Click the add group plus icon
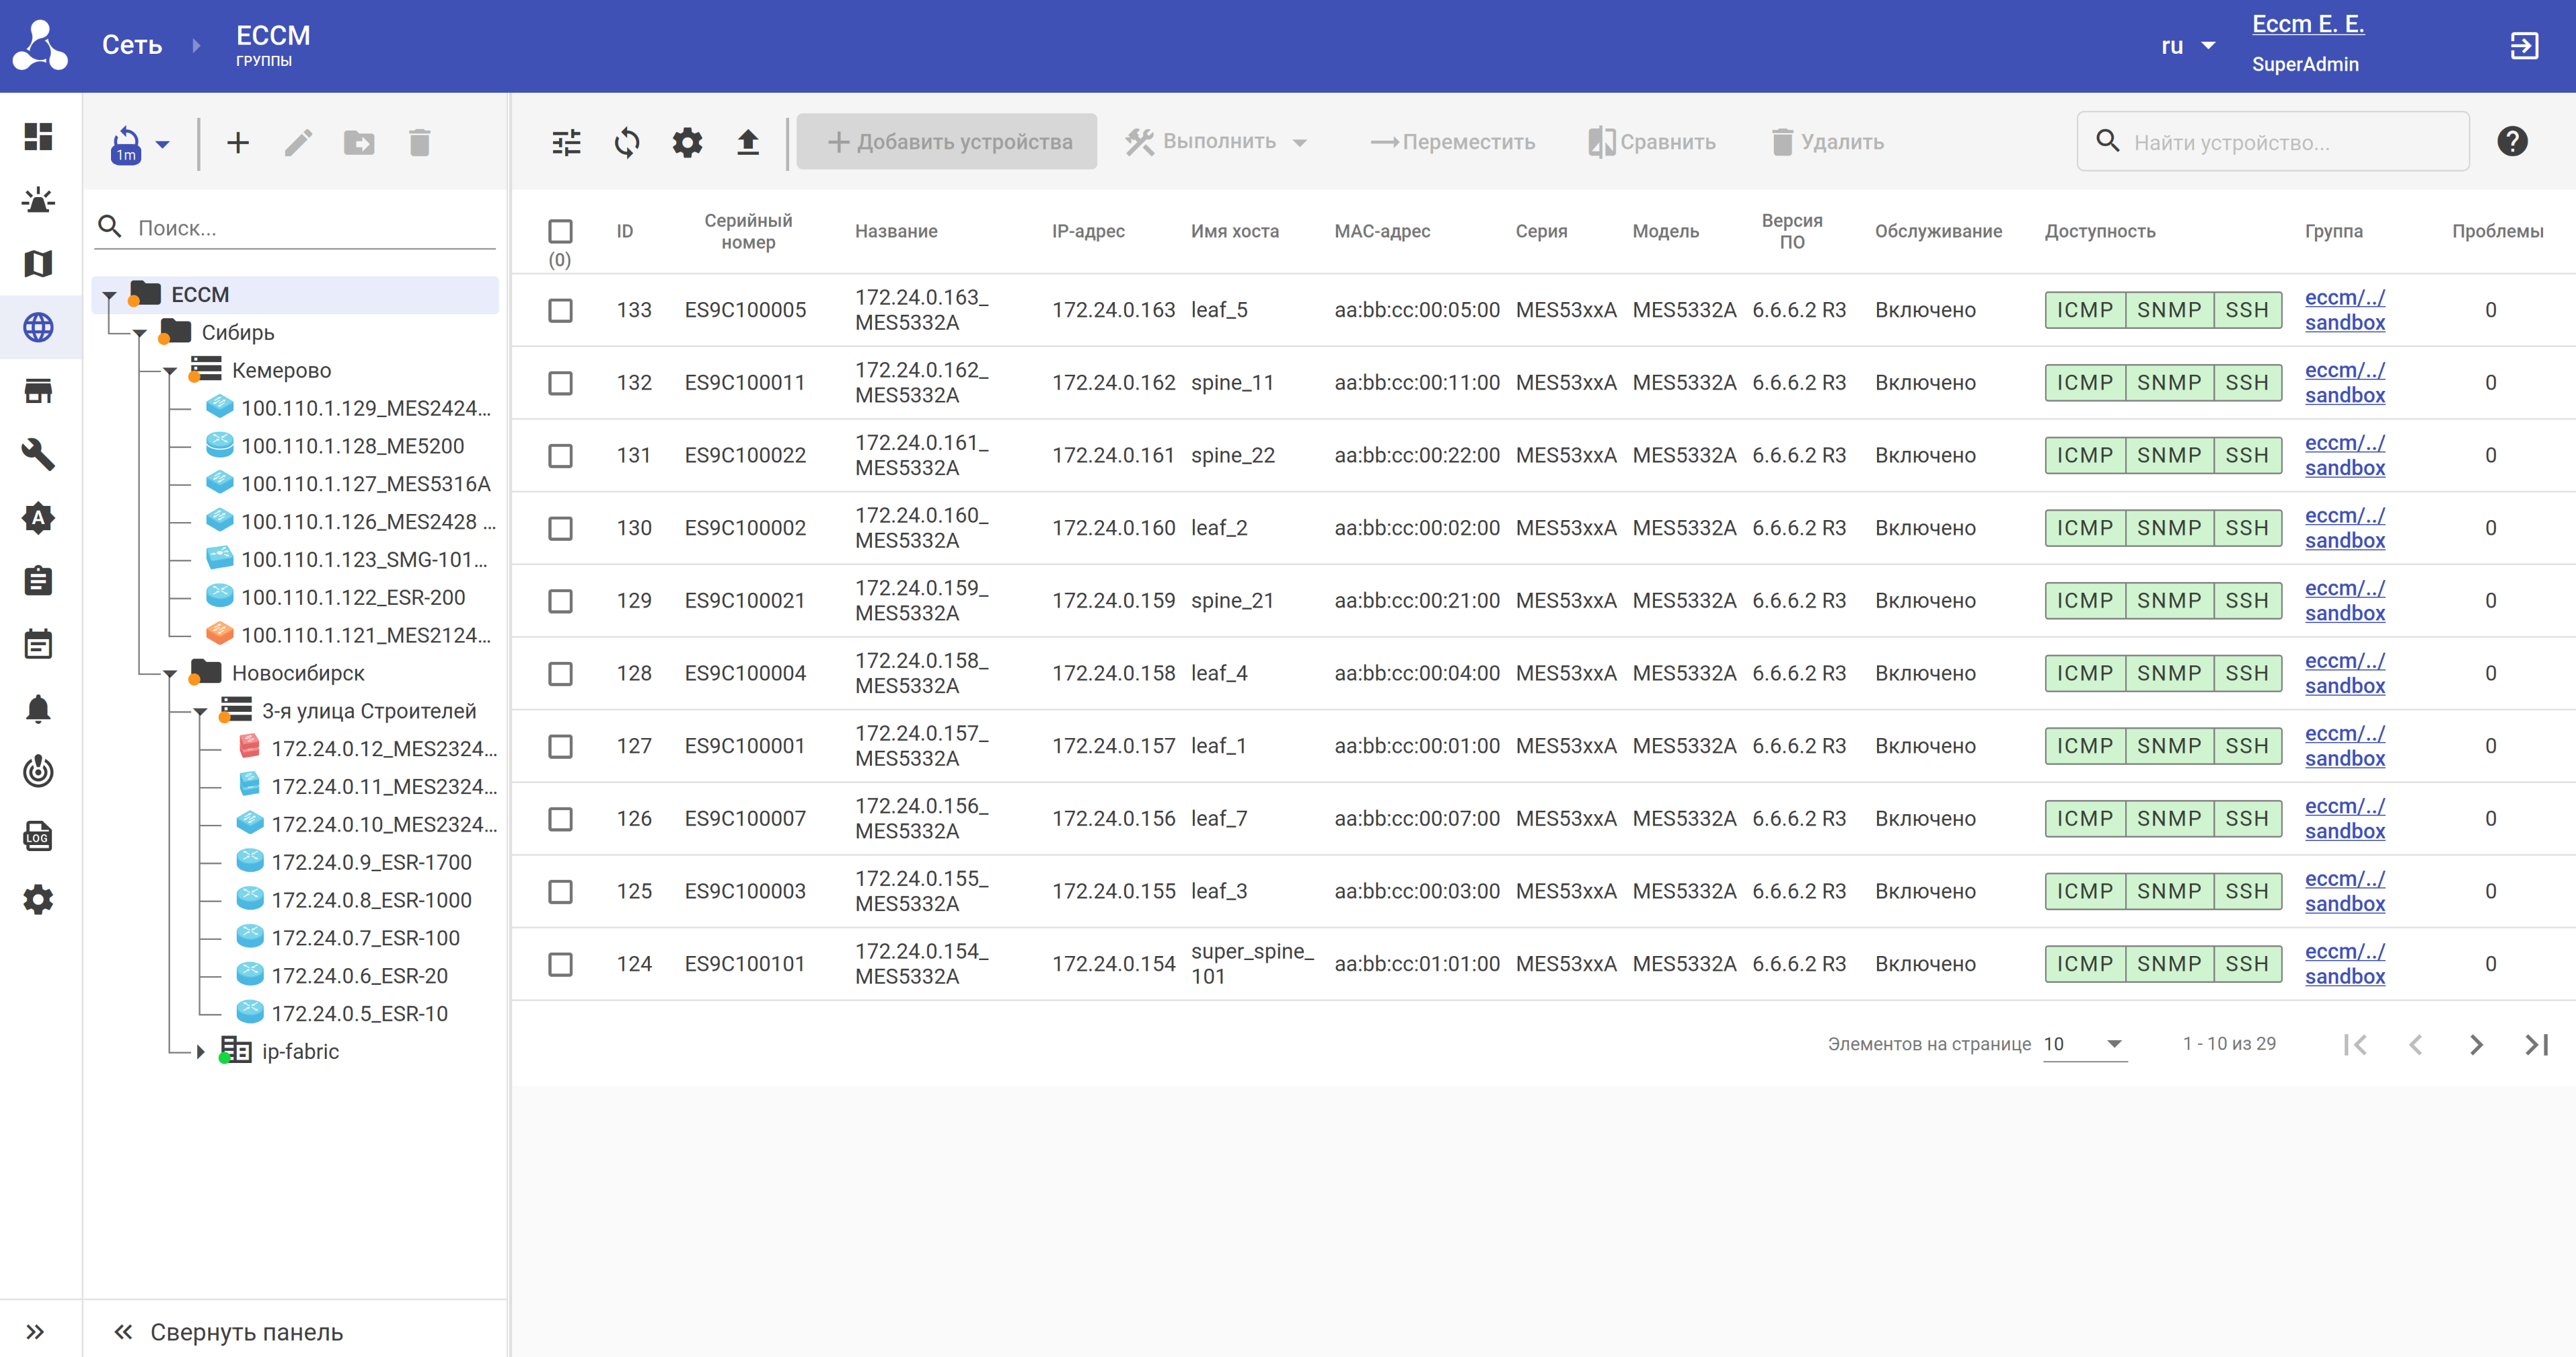This screenshot has width=2576, height=1357. pos(238,143)
